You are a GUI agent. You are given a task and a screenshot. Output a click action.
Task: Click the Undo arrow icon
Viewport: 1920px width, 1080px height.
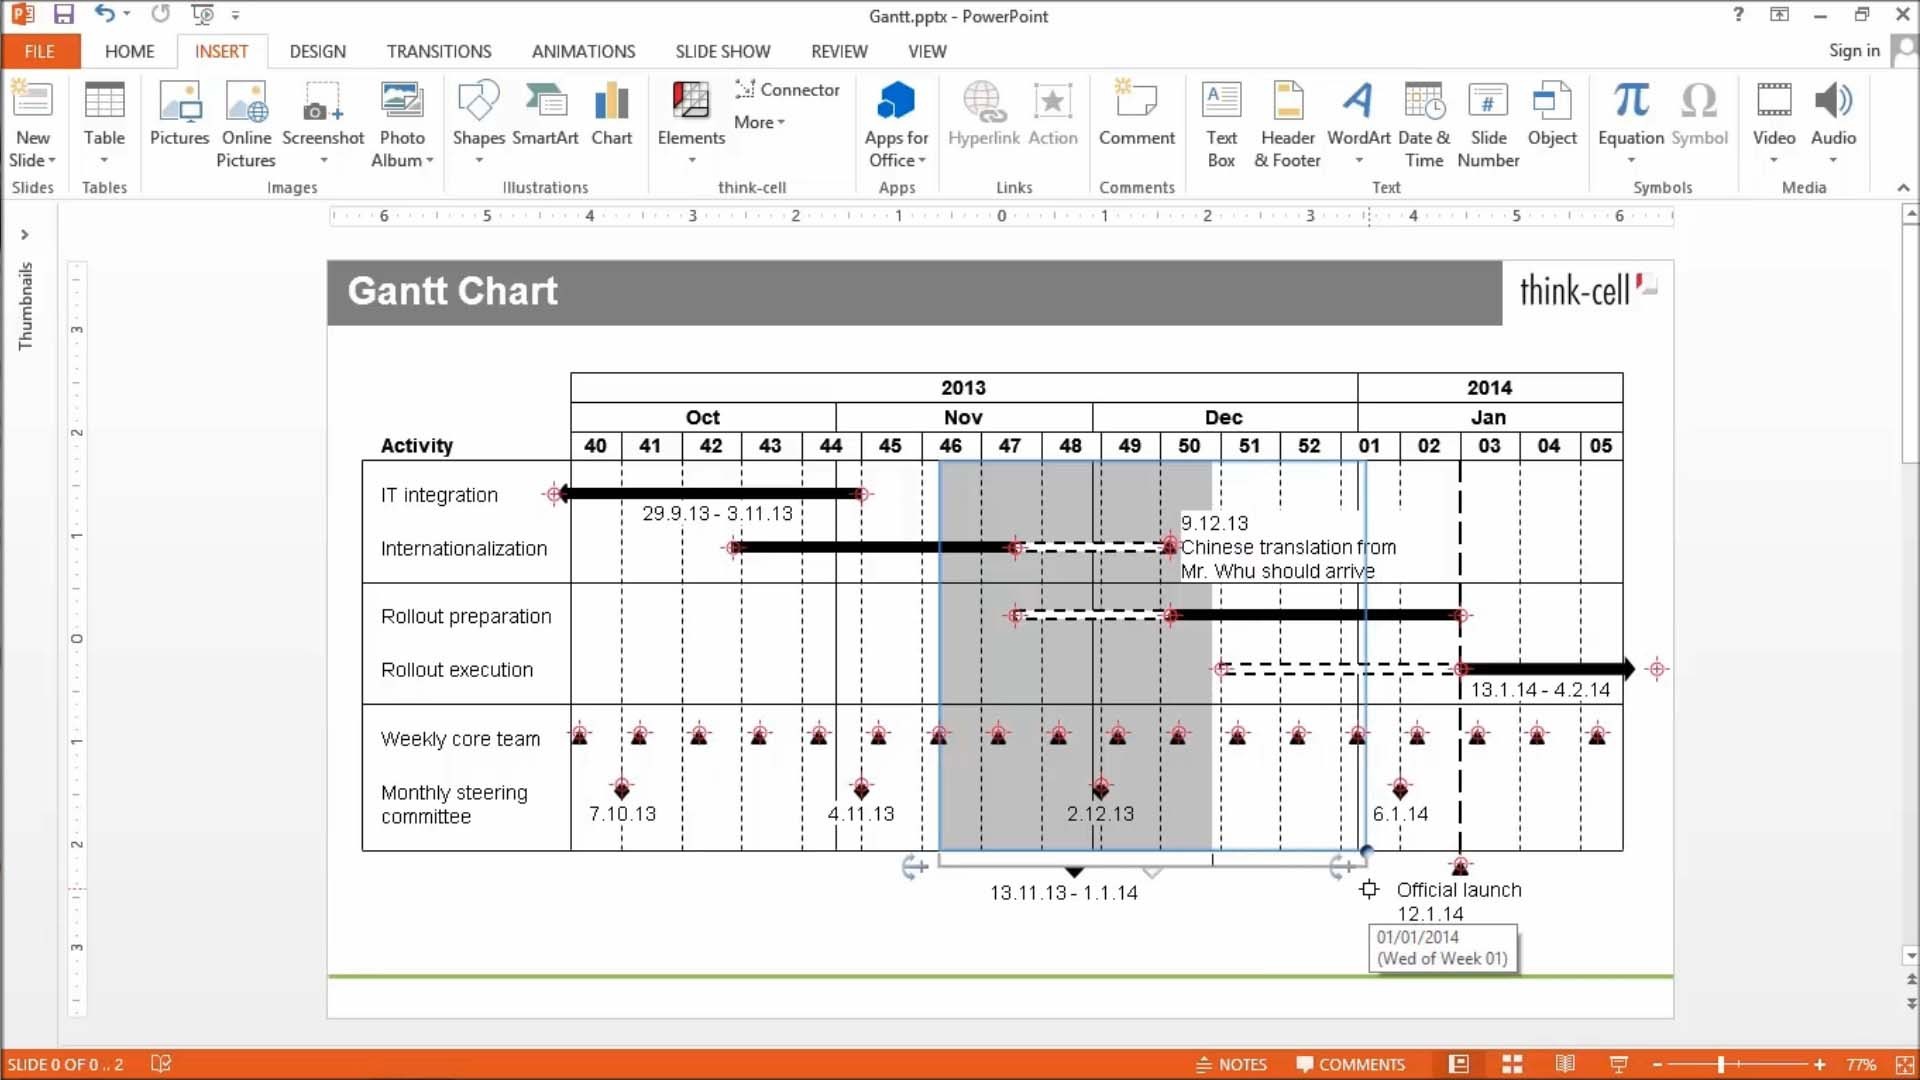(104, 14)
